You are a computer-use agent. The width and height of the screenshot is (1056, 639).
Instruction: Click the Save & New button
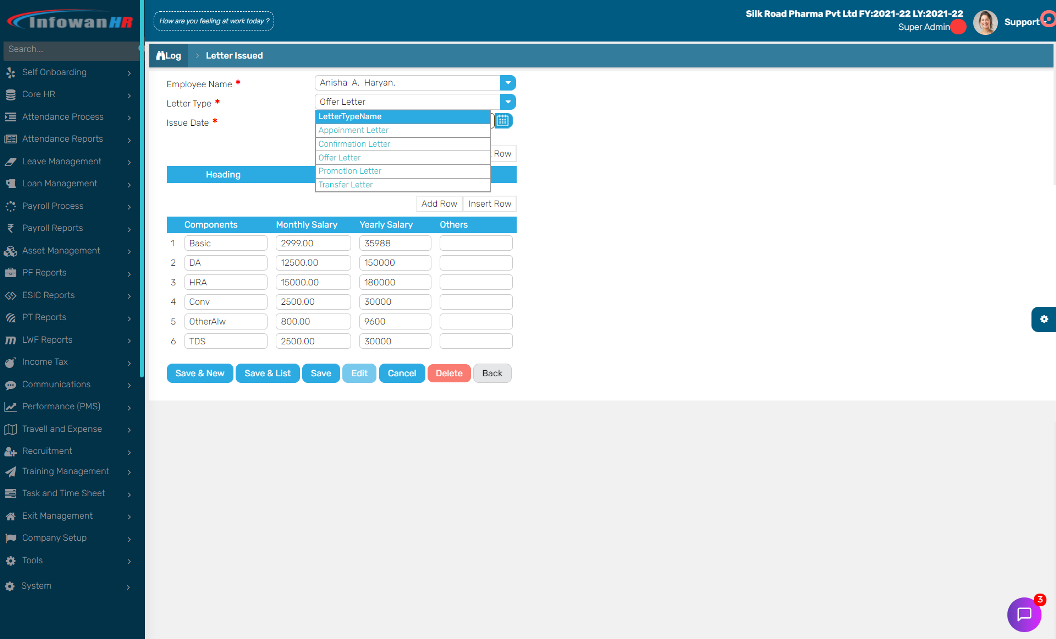[200, 373]
